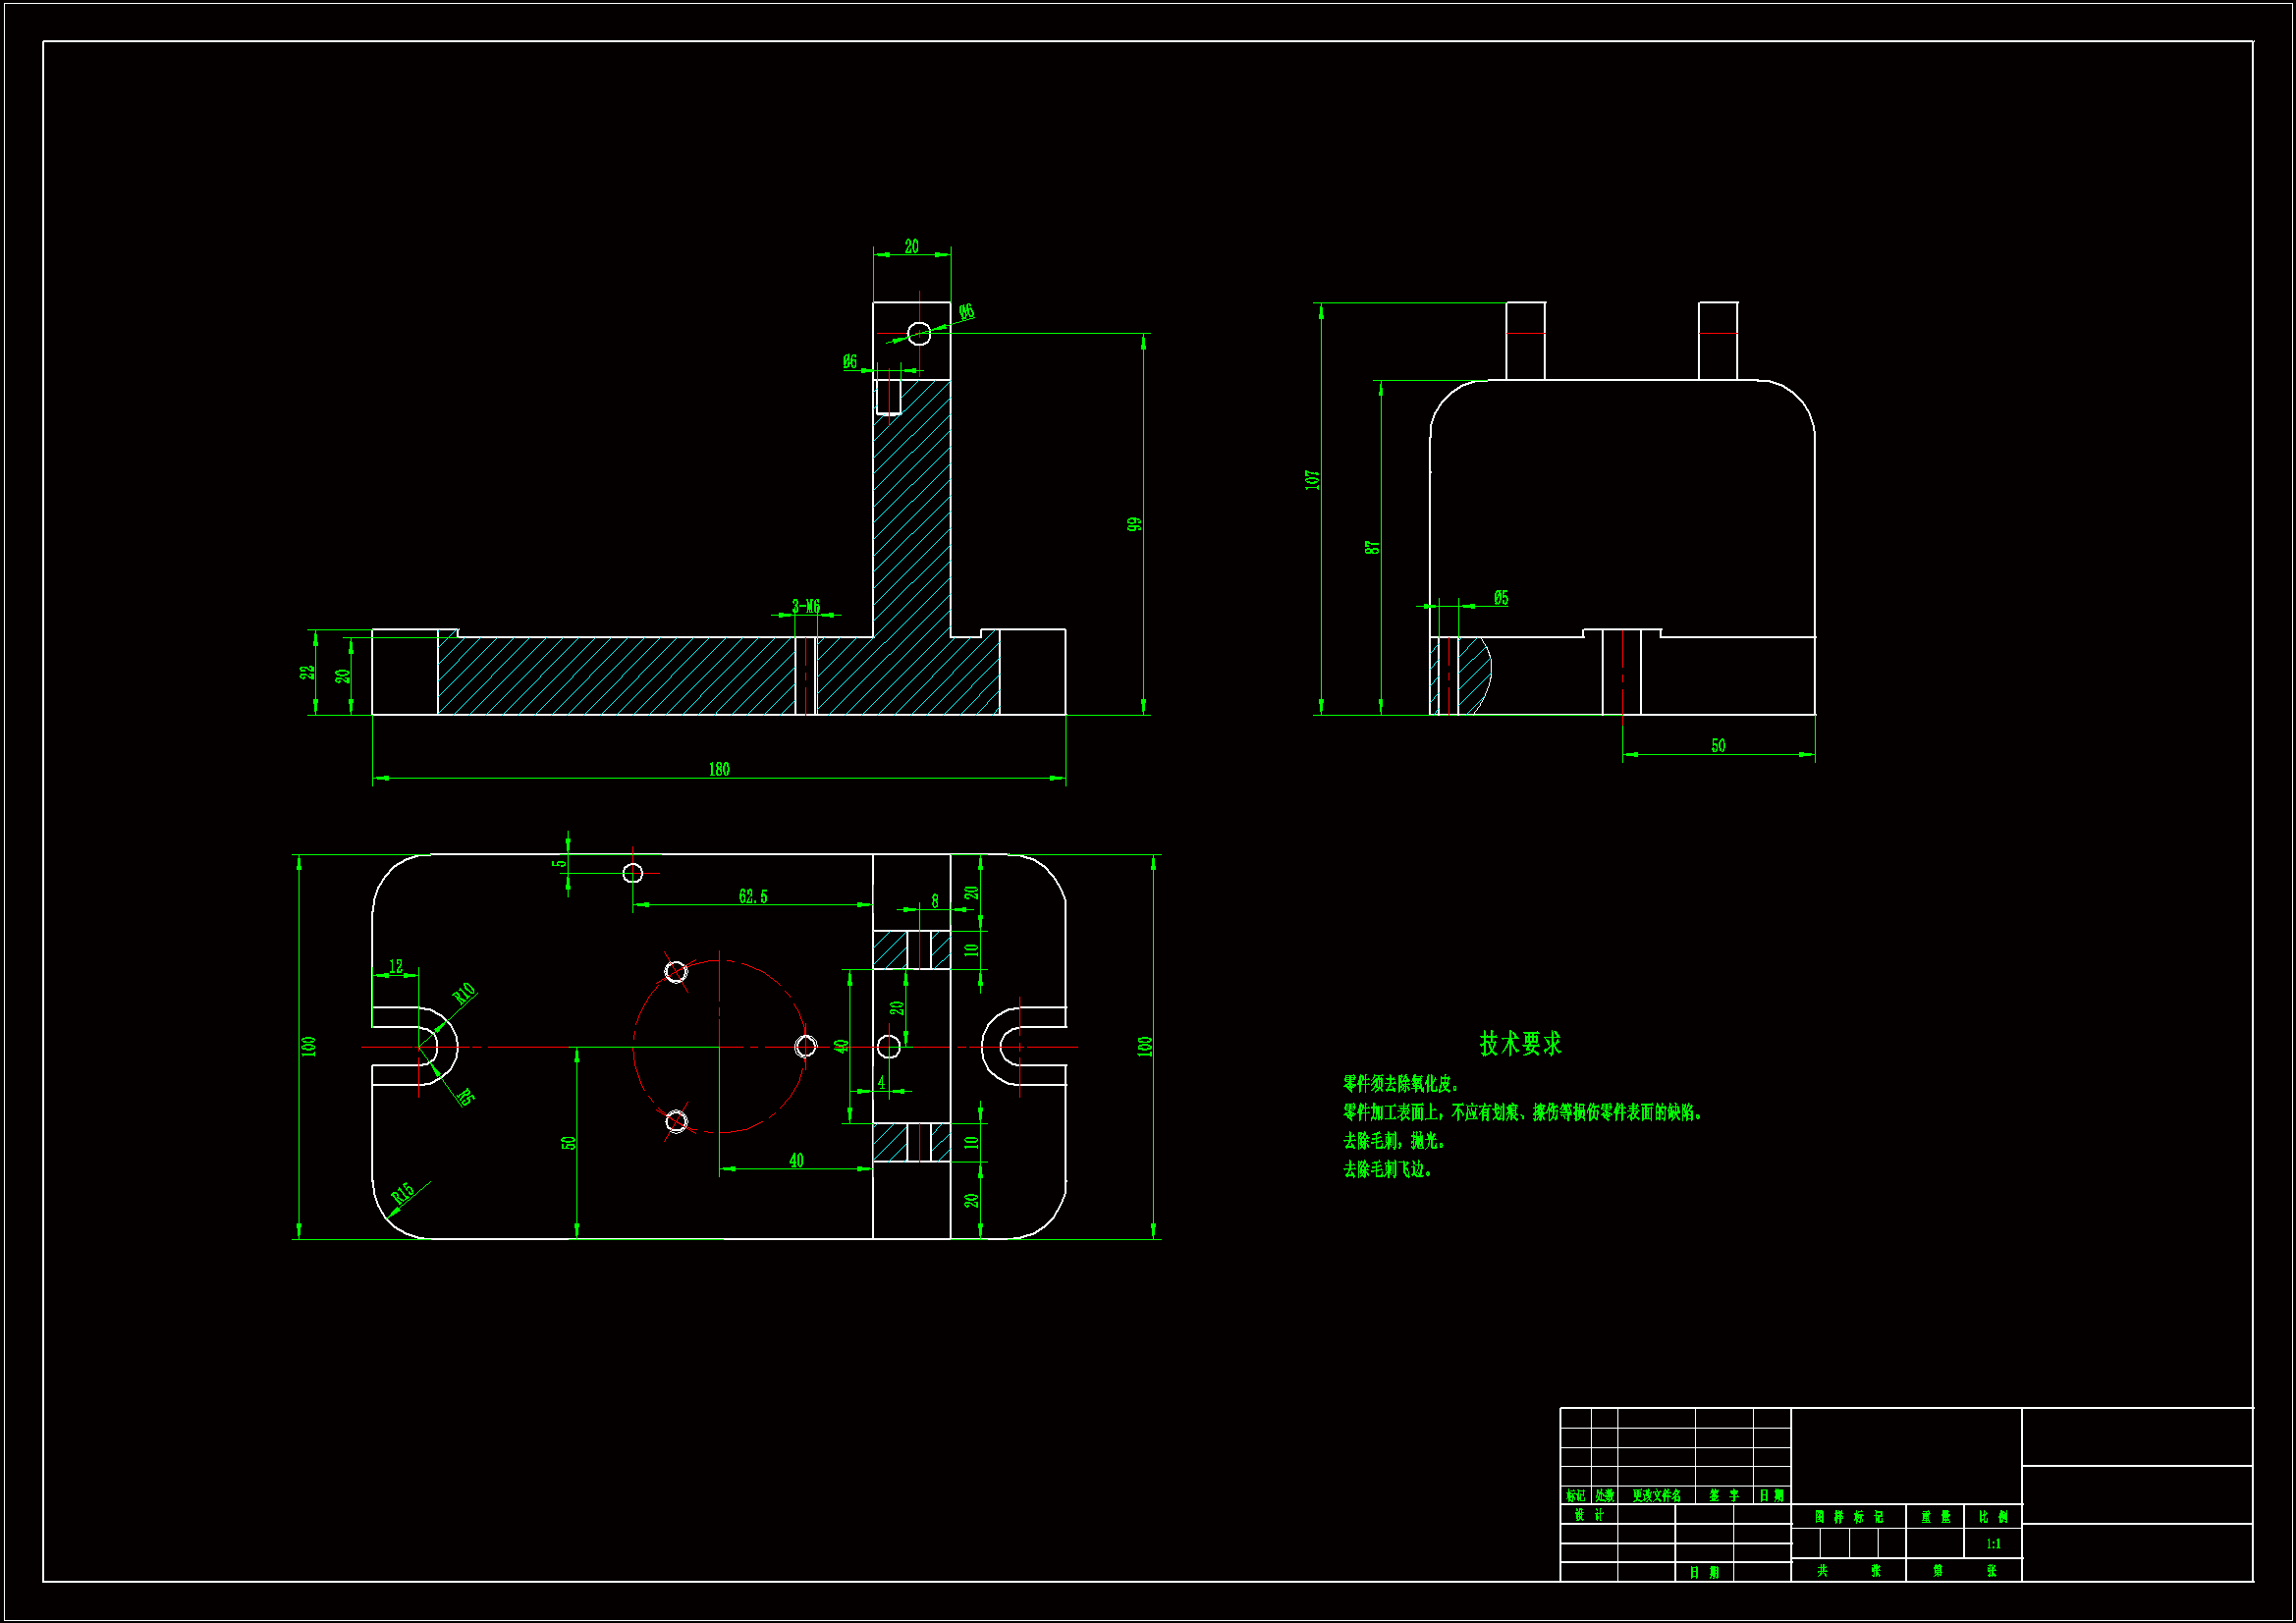Click the 比例 cell in title block
Image resolution: width=2296 pixels, height=1623 pixels.
point(1993,1517)
